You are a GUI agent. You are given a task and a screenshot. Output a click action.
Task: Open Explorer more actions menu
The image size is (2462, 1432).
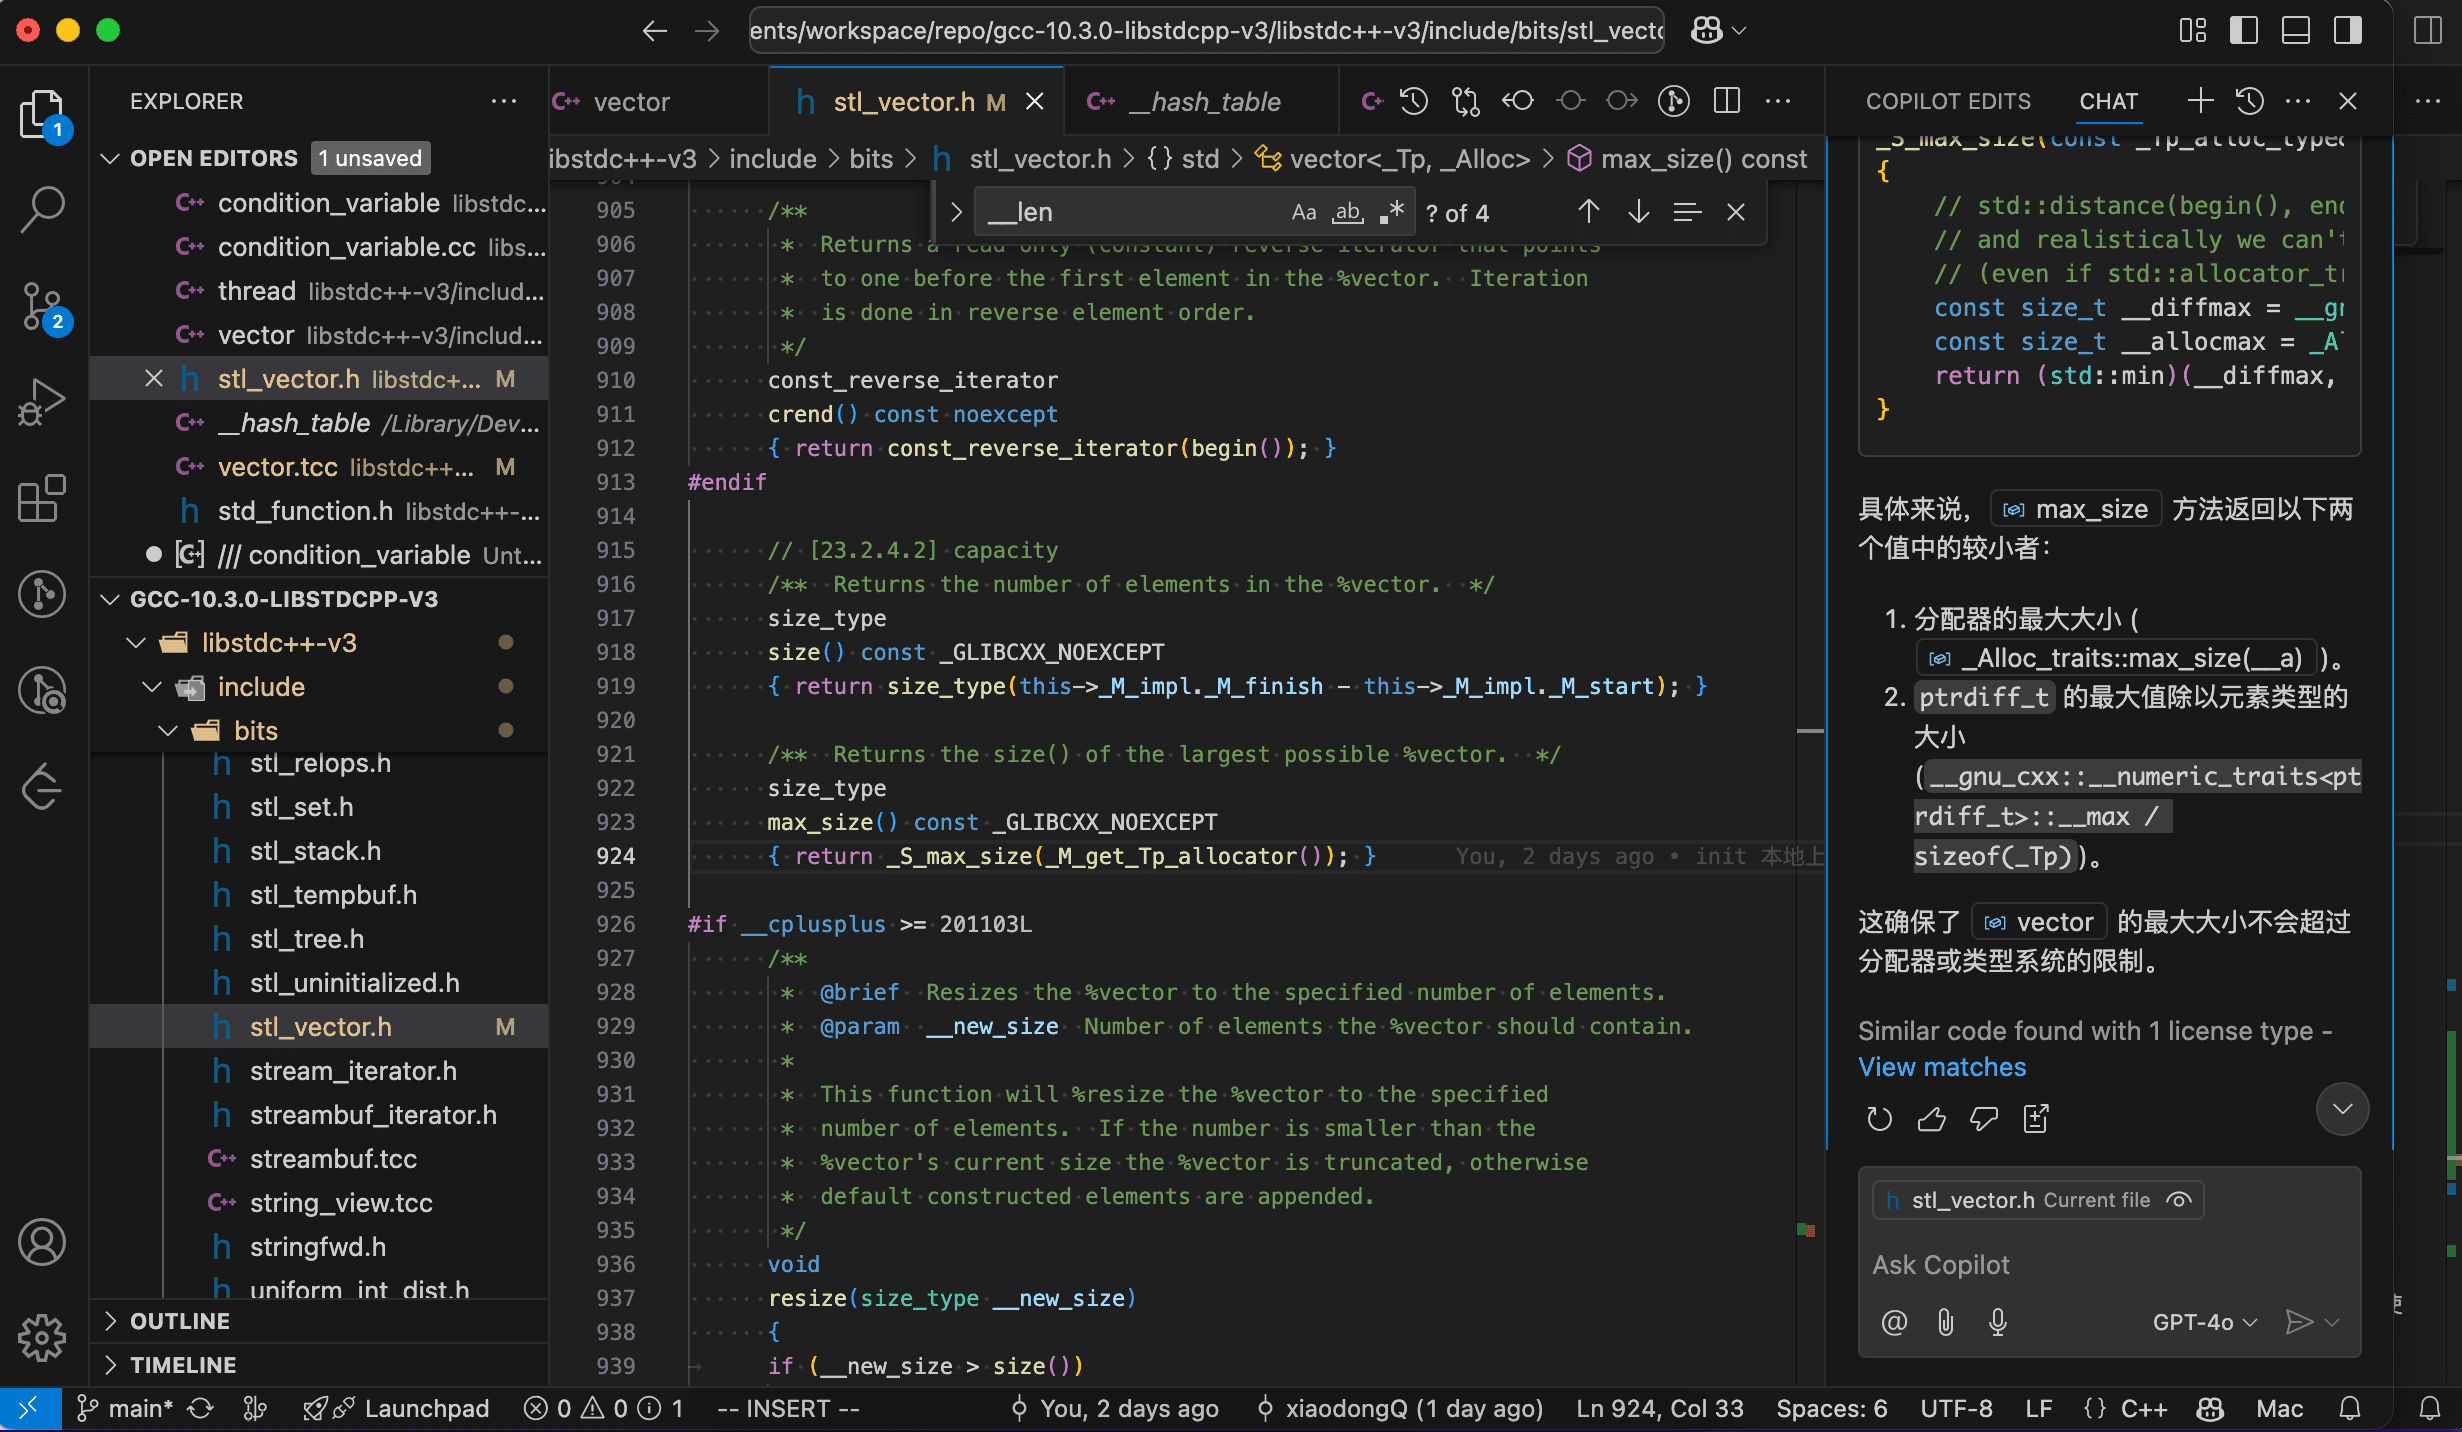click(x=504, y=101)
